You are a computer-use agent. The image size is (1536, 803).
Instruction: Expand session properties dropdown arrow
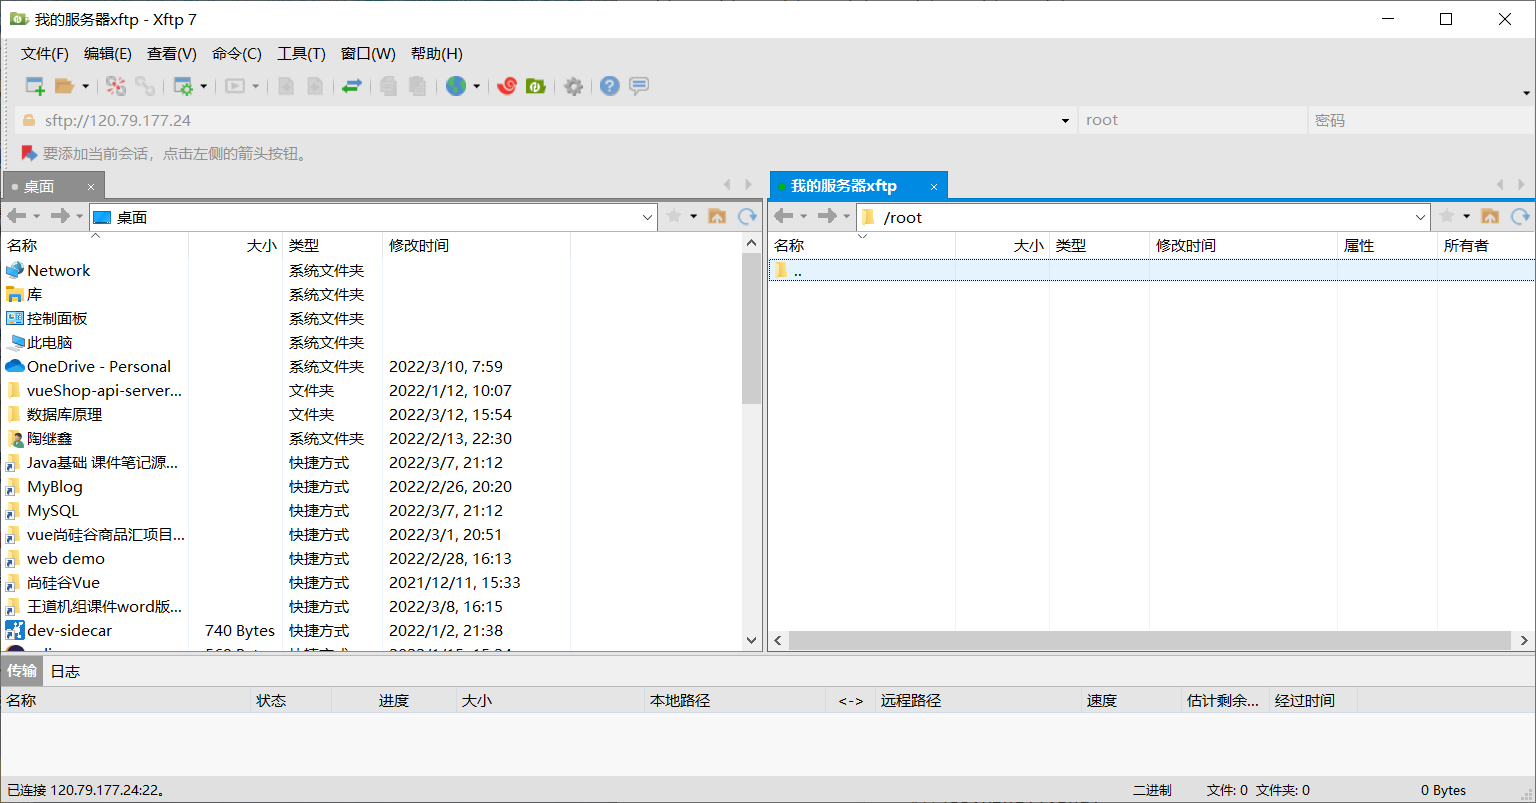(x=203, y=86)
